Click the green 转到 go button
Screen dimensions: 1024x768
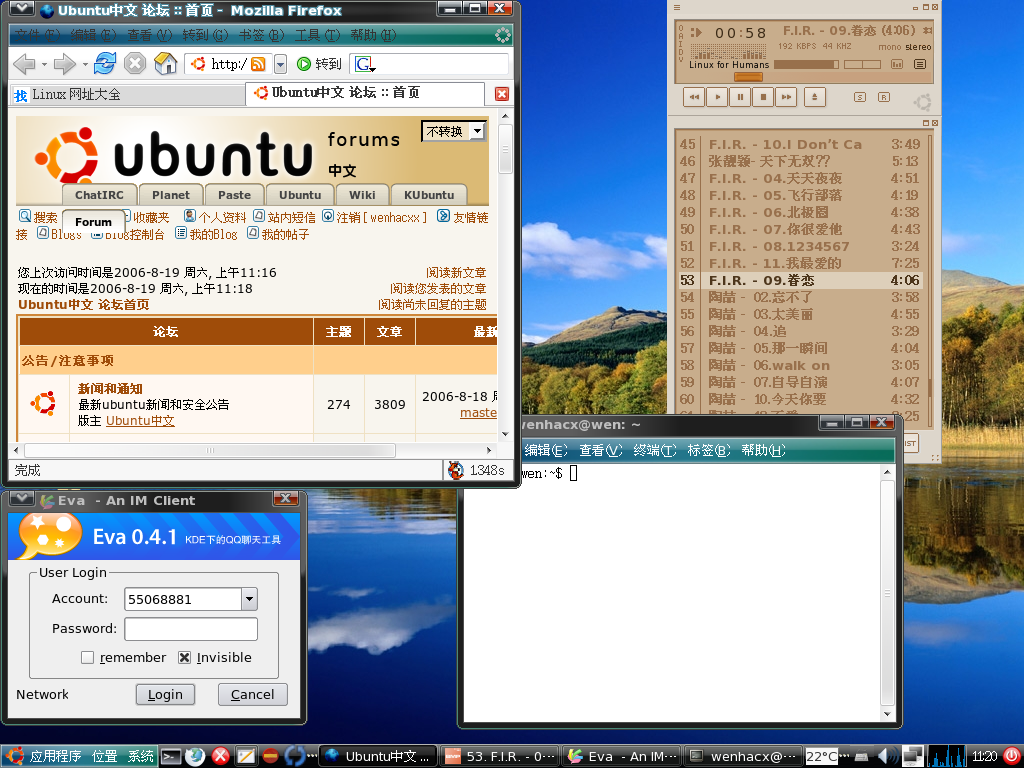(x=319, y=64)
